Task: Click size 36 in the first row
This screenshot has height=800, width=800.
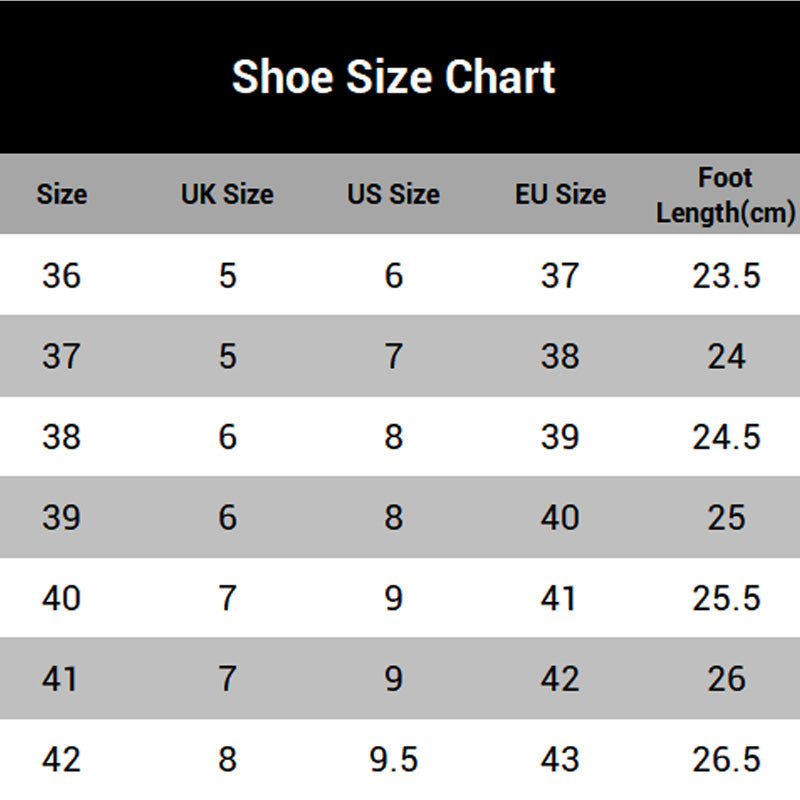Action: click(x=61, y=276)
